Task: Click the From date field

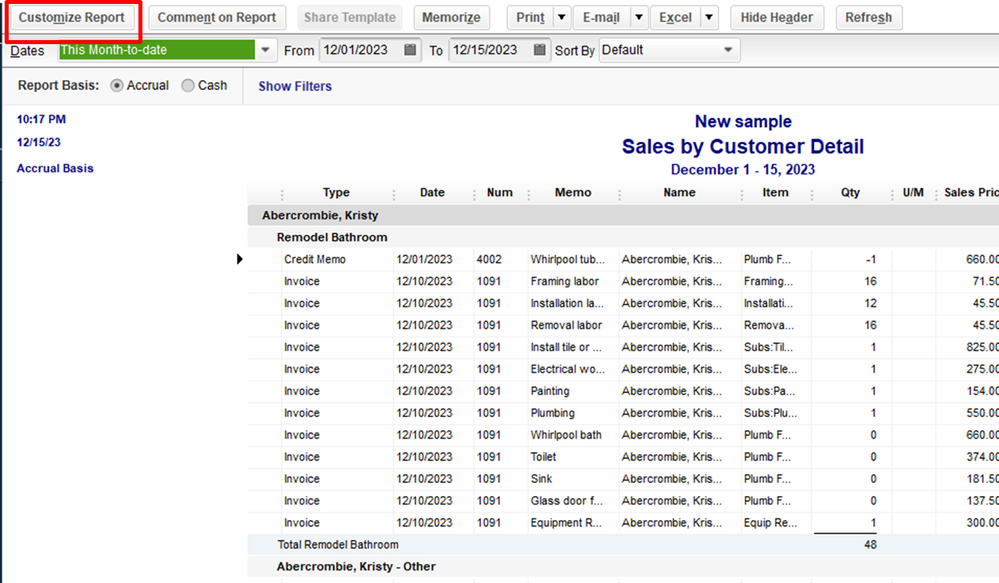Action: 360,50
